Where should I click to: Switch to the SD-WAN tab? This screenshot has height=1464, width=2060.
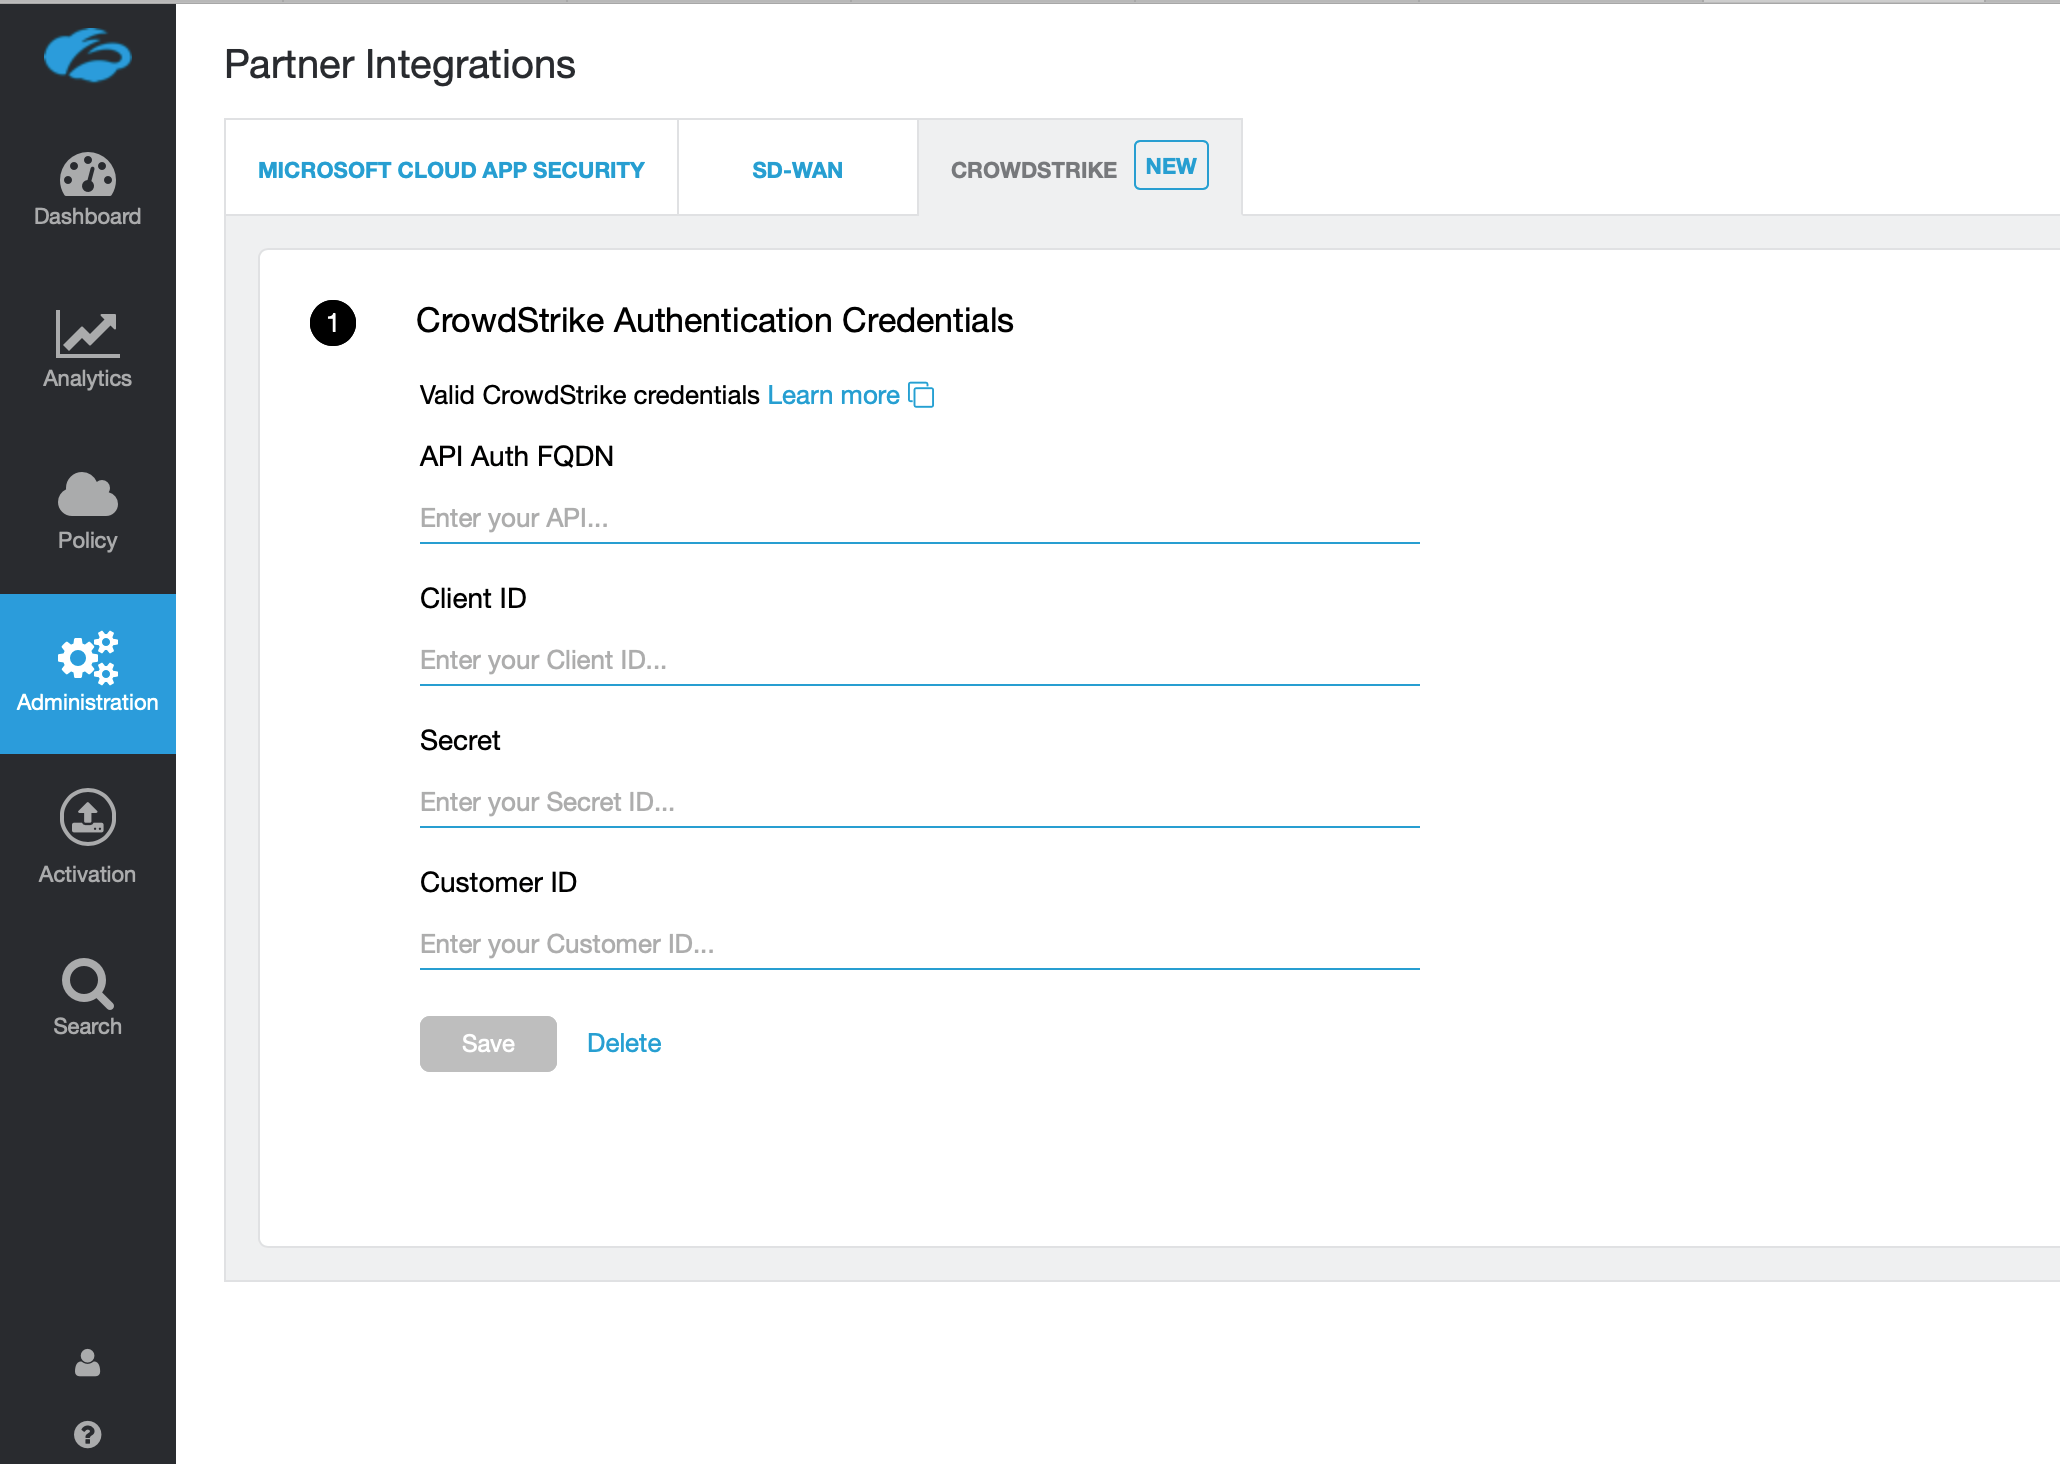pos(797,170)
